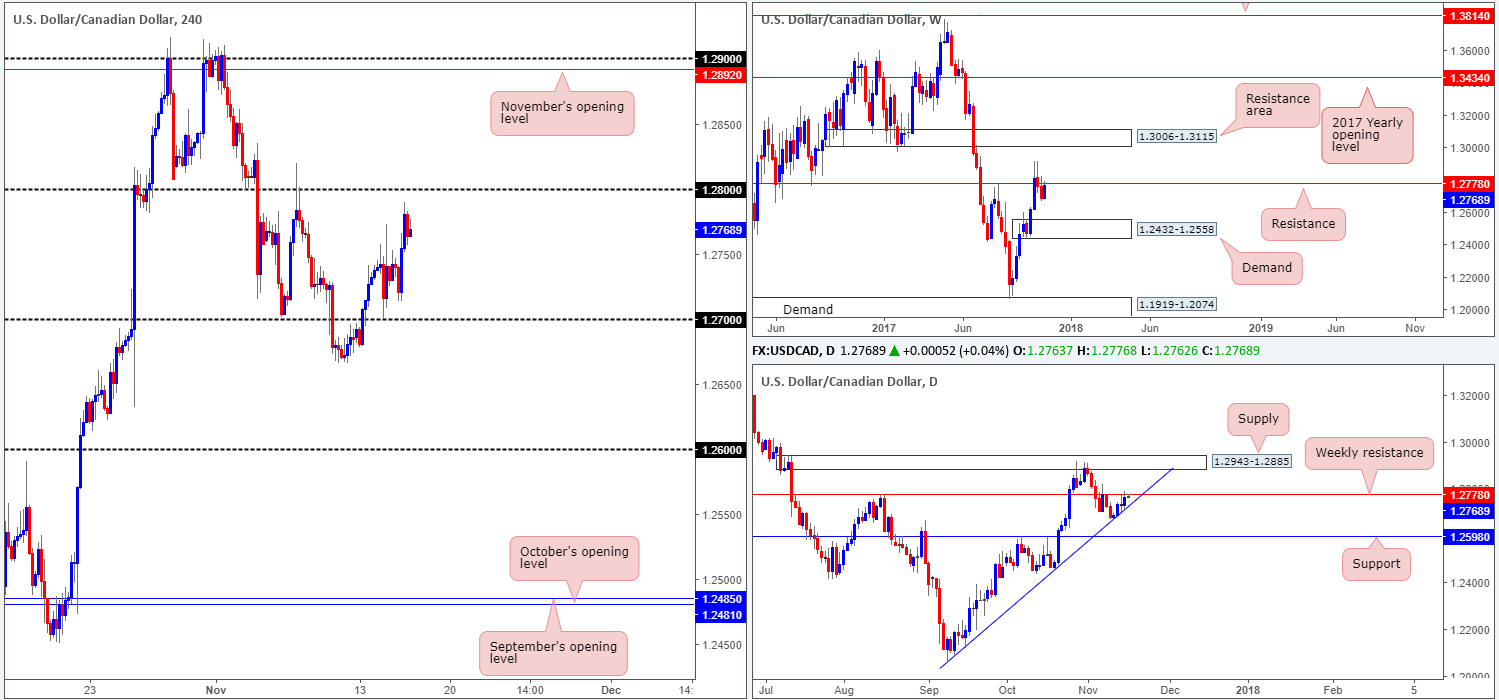Select the "October's opening level" annotation
This screenshot has height=700, width=1499.
[574, 558]
